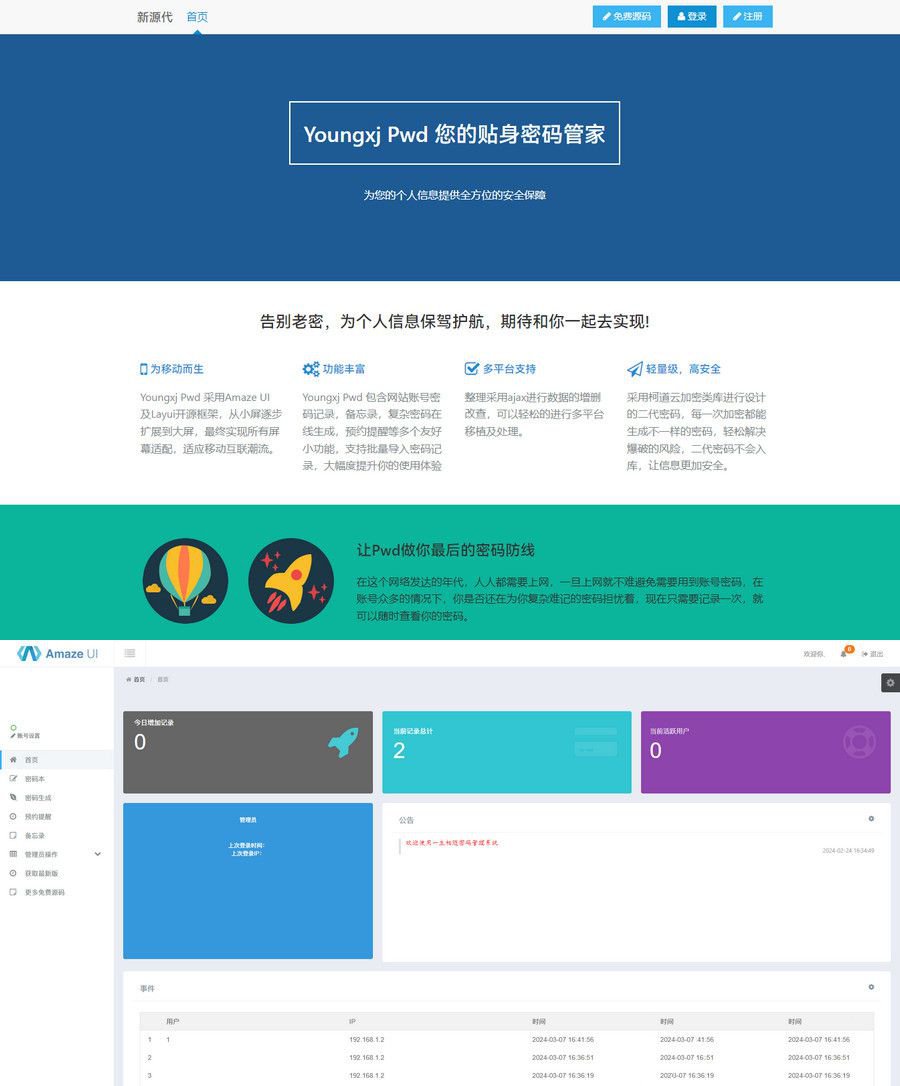Click the lifebuoy icon on 当前活跃用户 card
Viewport: 900px width, 1086px height.
859,742
